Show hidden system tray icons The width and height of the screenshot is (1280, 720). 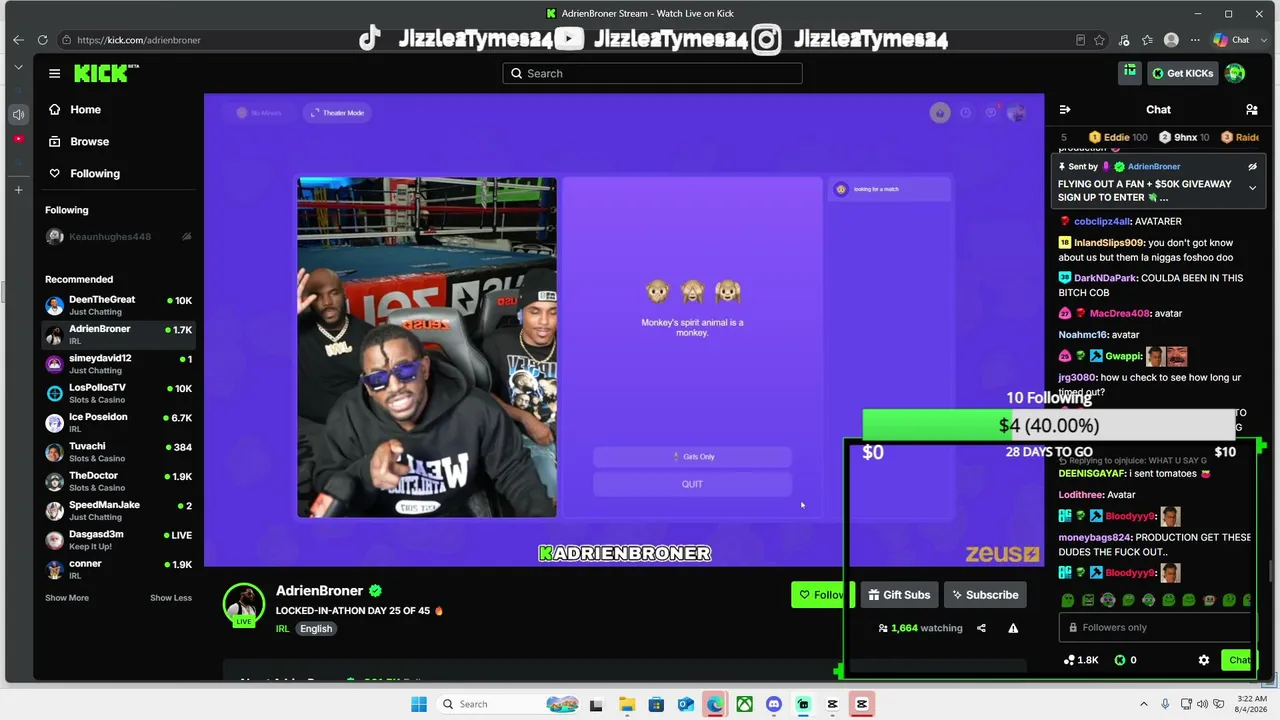tap(1144, 704)
